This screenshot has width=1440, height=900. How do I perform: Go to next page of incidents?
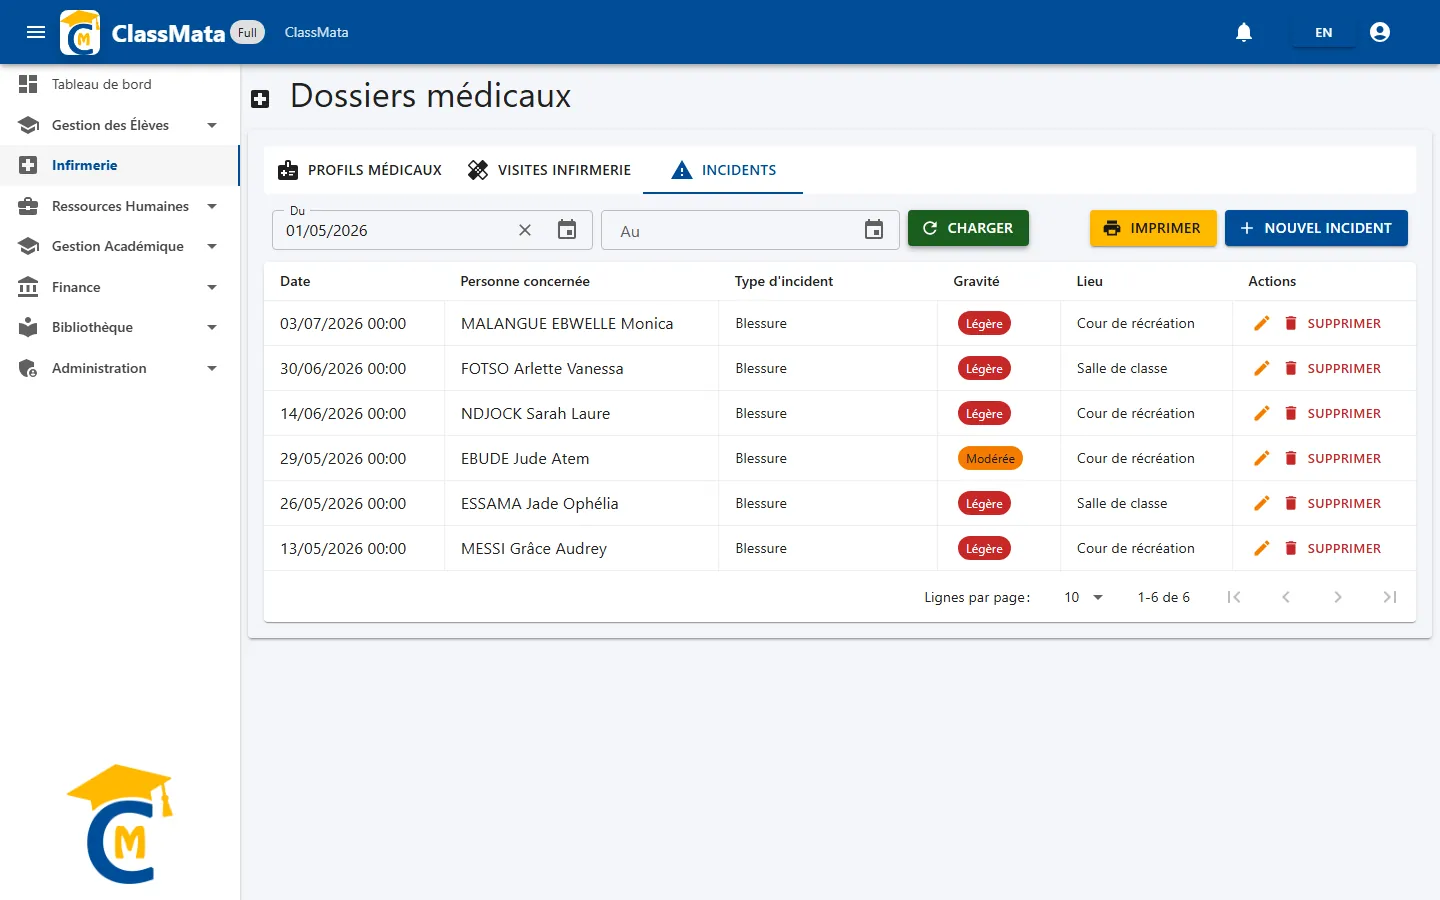1338,597
